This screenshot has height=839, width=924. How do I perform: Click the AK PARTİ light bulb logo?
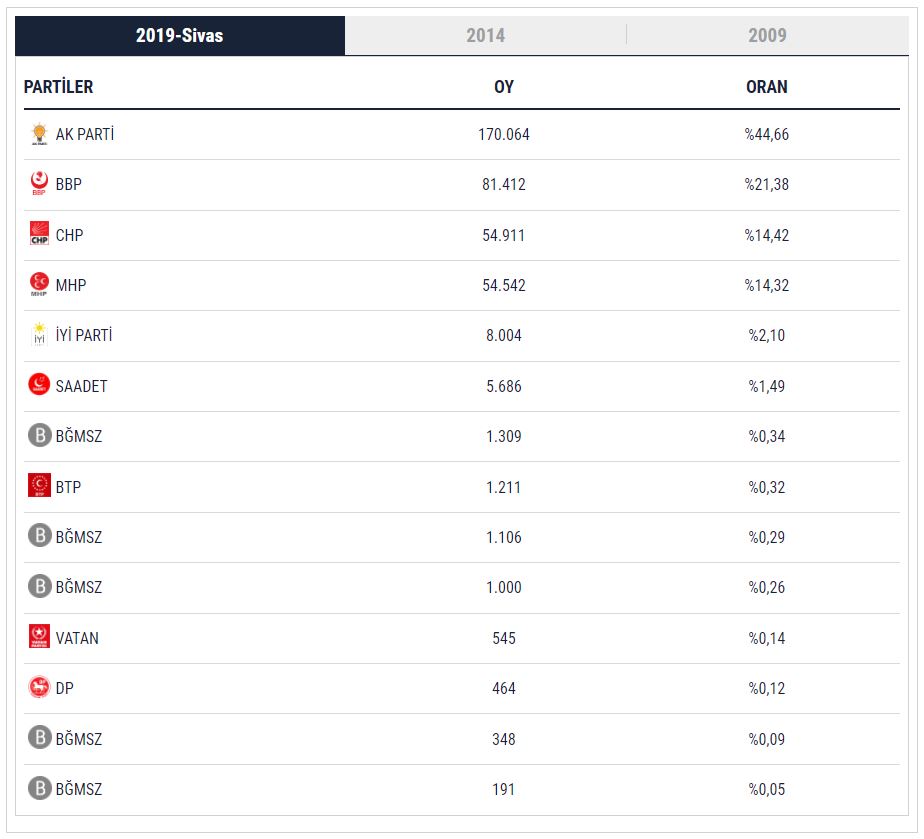(39, 134)
